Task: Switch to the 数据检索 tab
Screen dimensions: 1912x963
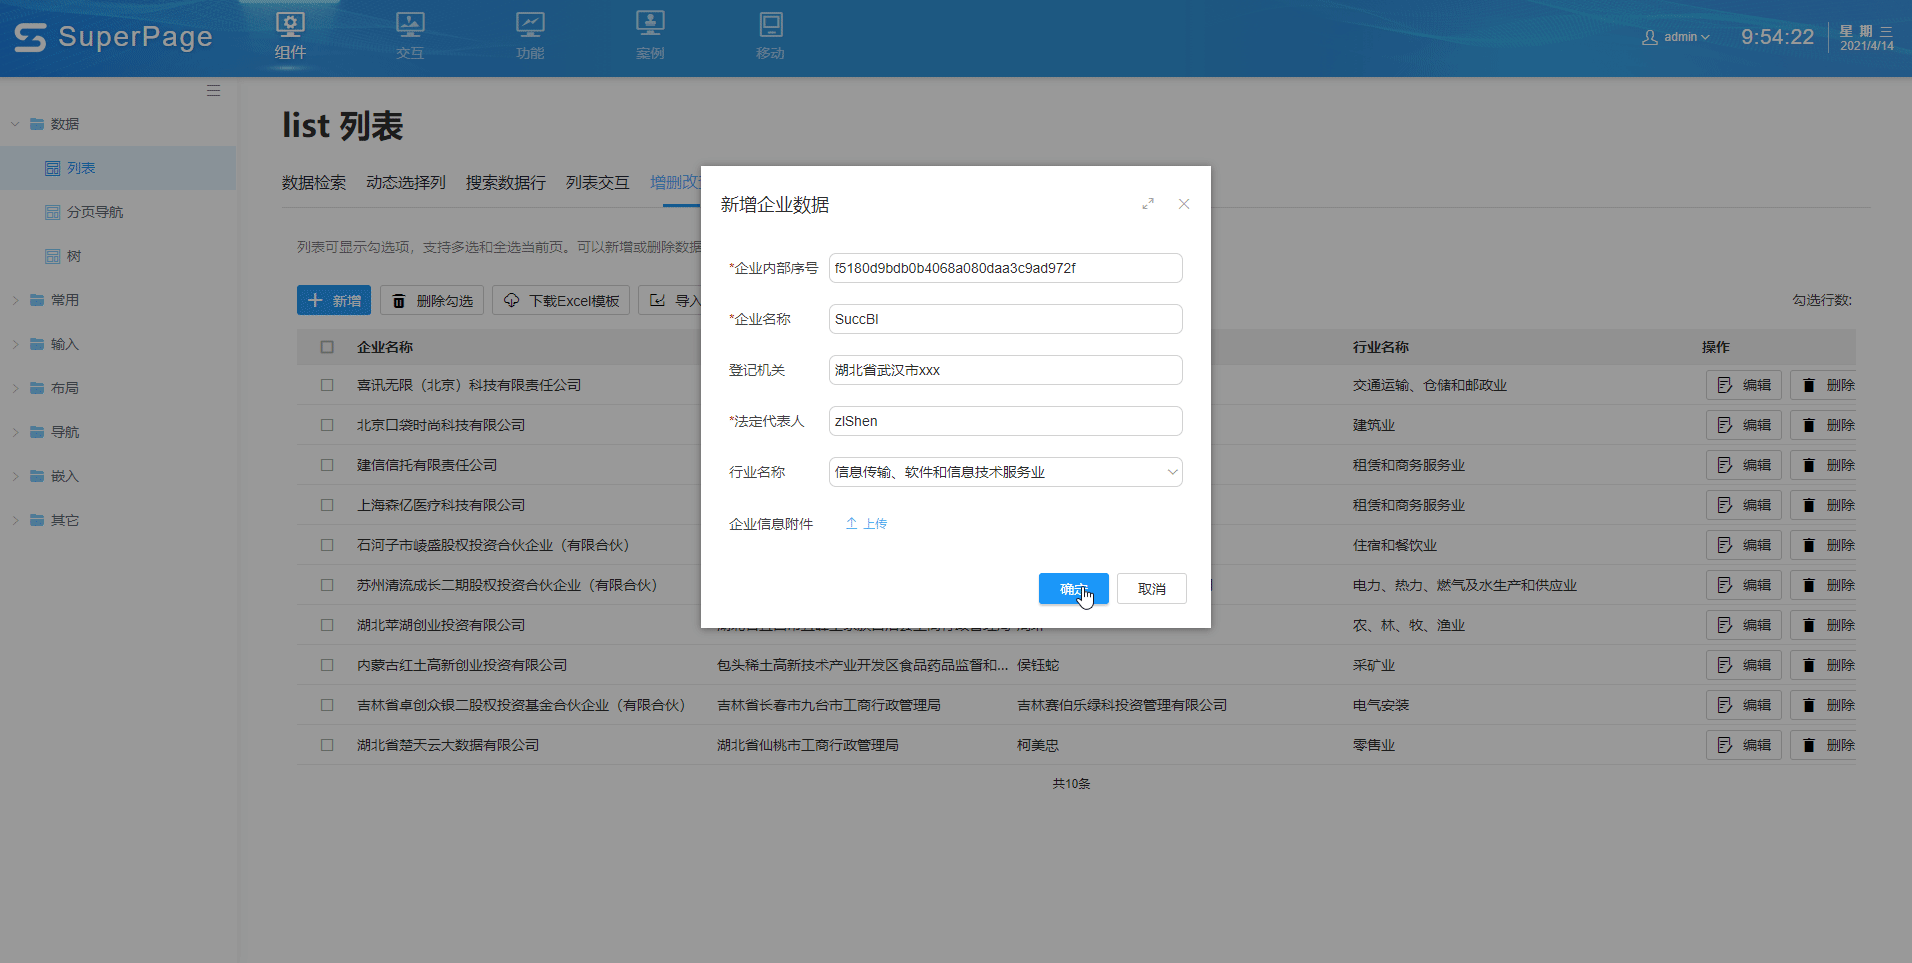Action: [x=313, y=183]
